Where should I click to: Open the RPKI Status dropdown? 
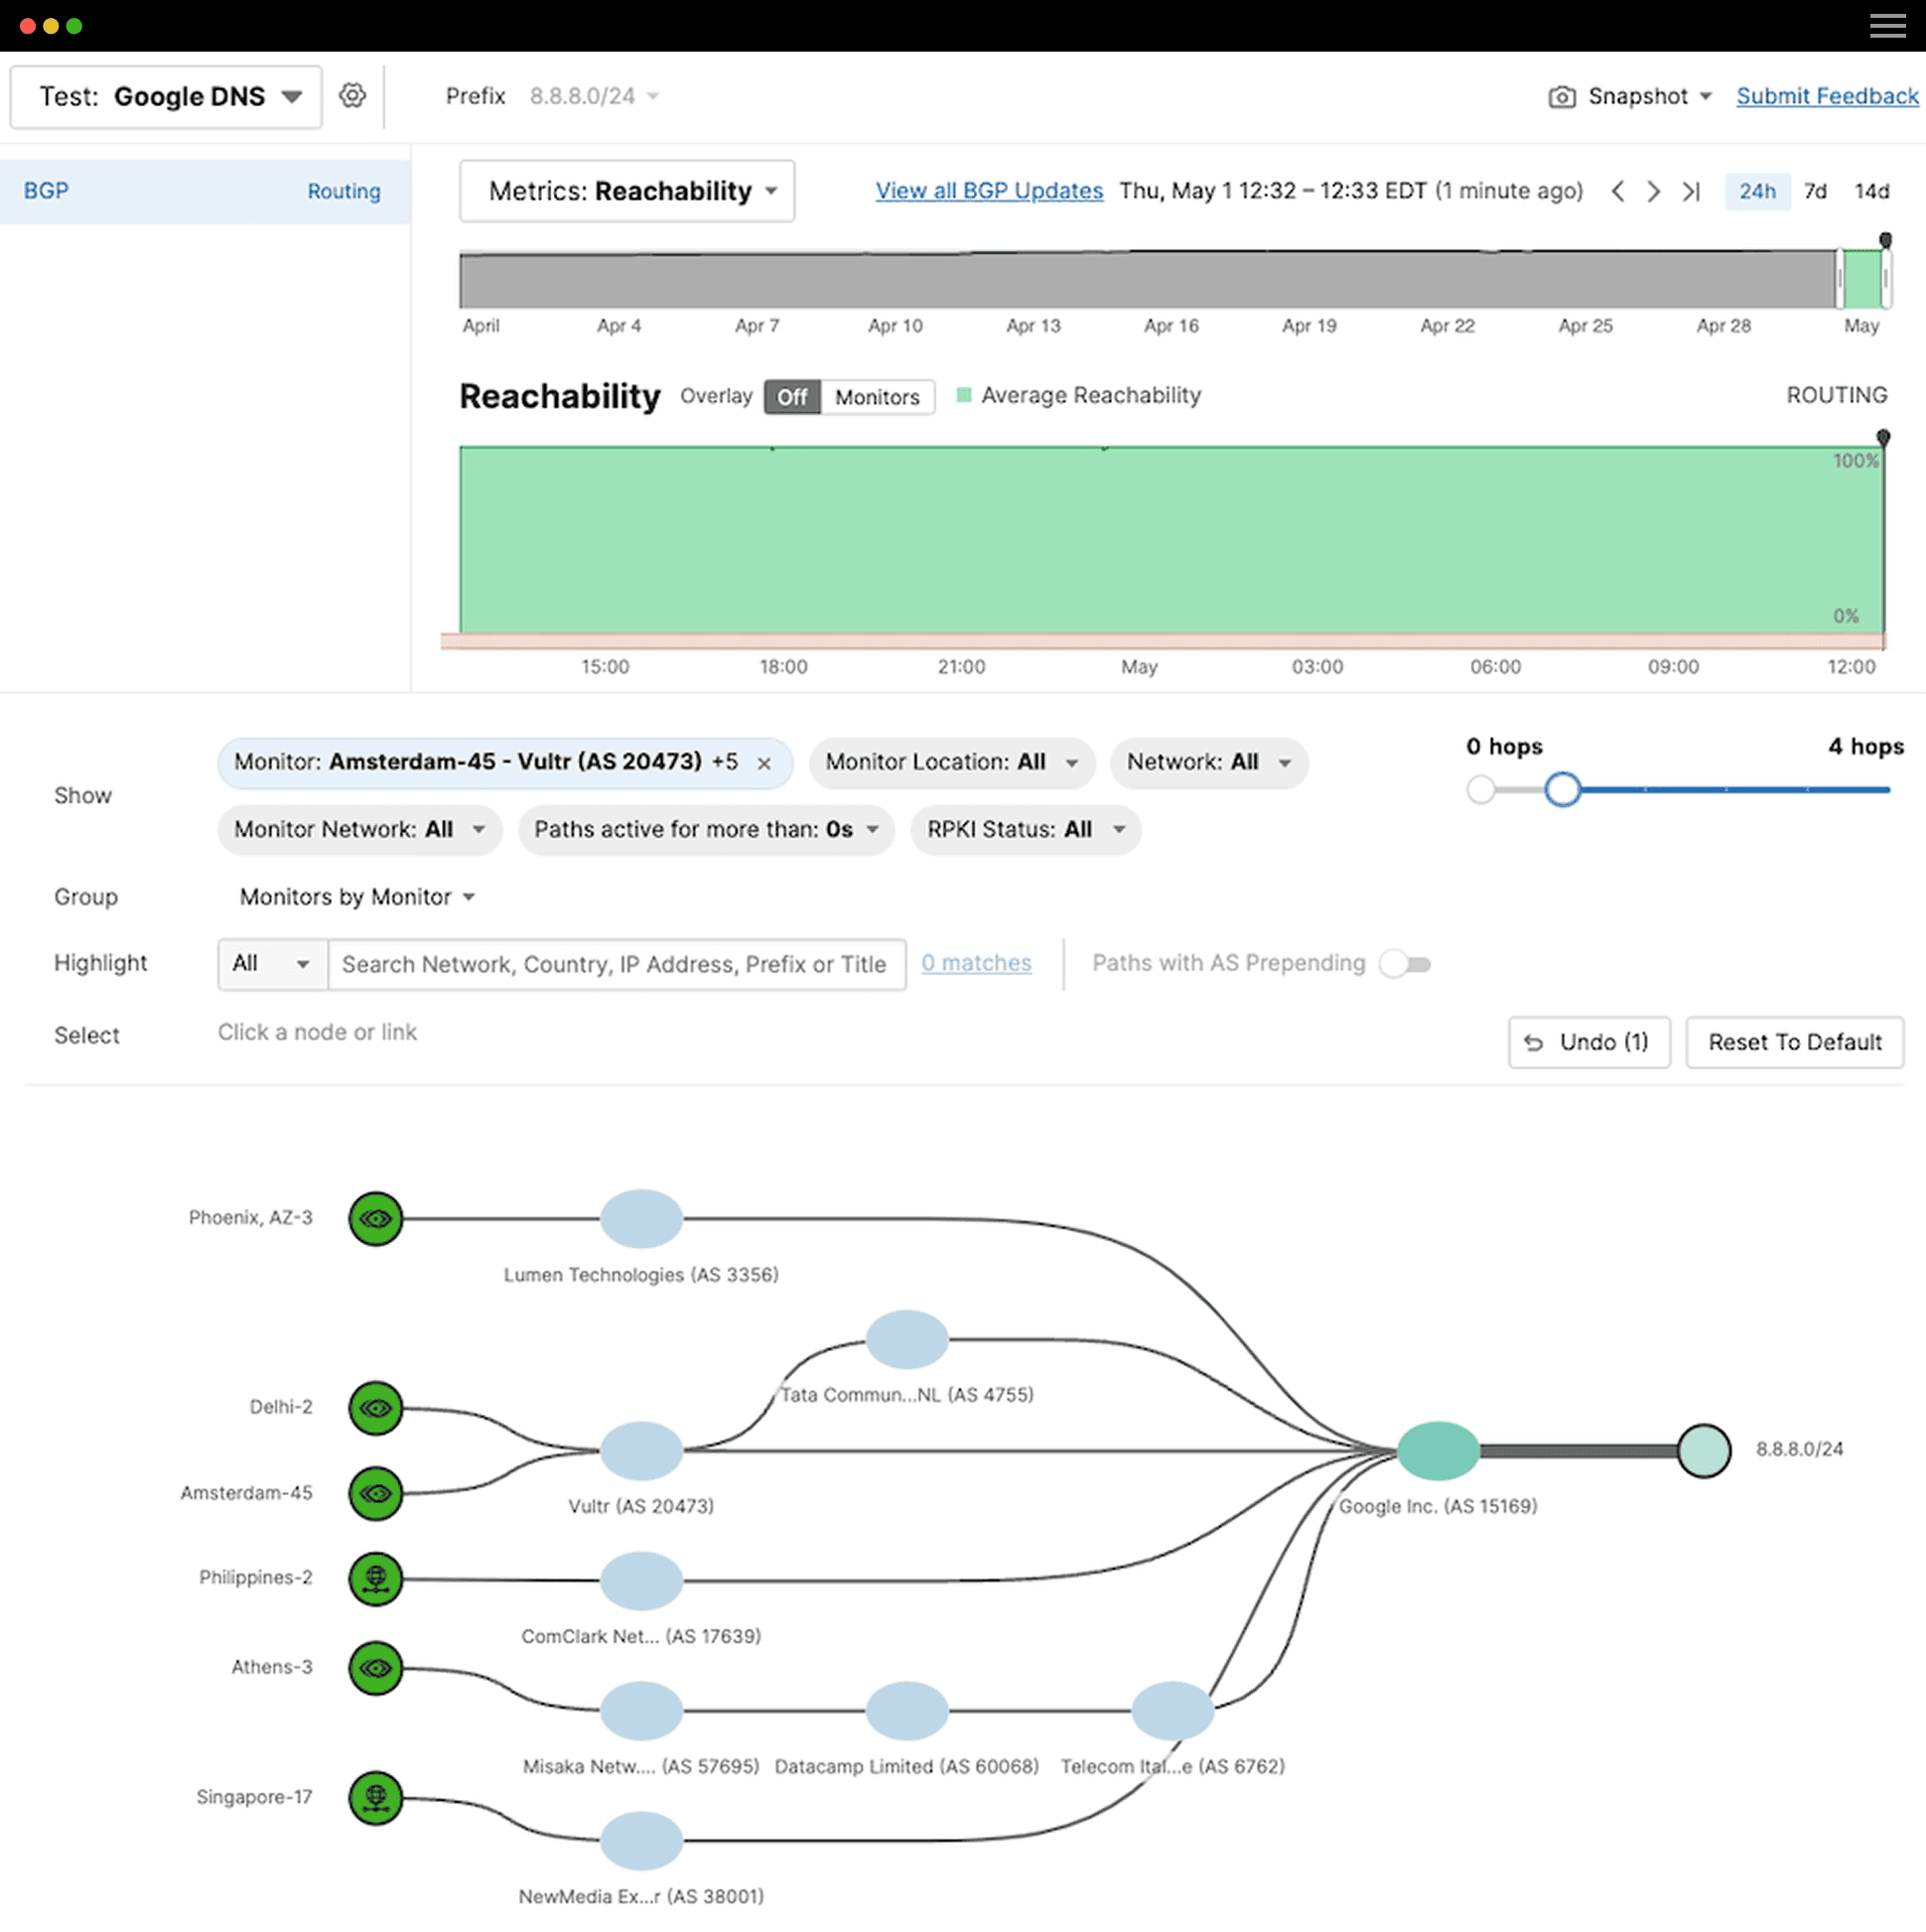[1025, 830]
